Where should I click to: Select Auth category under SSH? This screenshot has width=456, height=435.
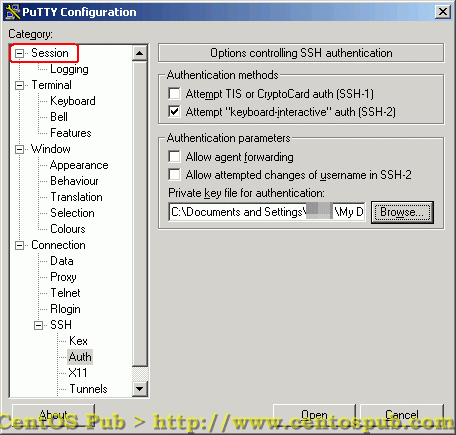80,357
